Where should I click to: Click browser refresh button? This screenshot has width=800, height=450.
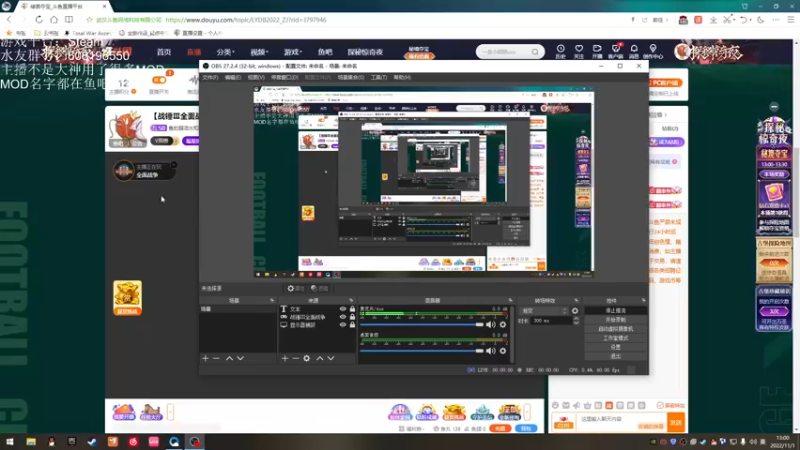pyautogui.click(x=39, y=19)
